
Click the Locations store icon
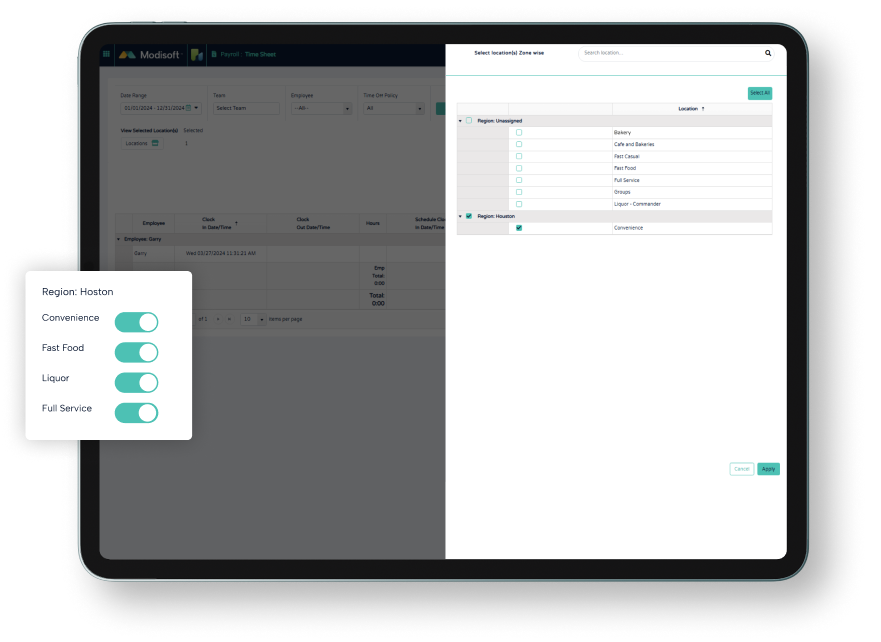coord(155,143)
